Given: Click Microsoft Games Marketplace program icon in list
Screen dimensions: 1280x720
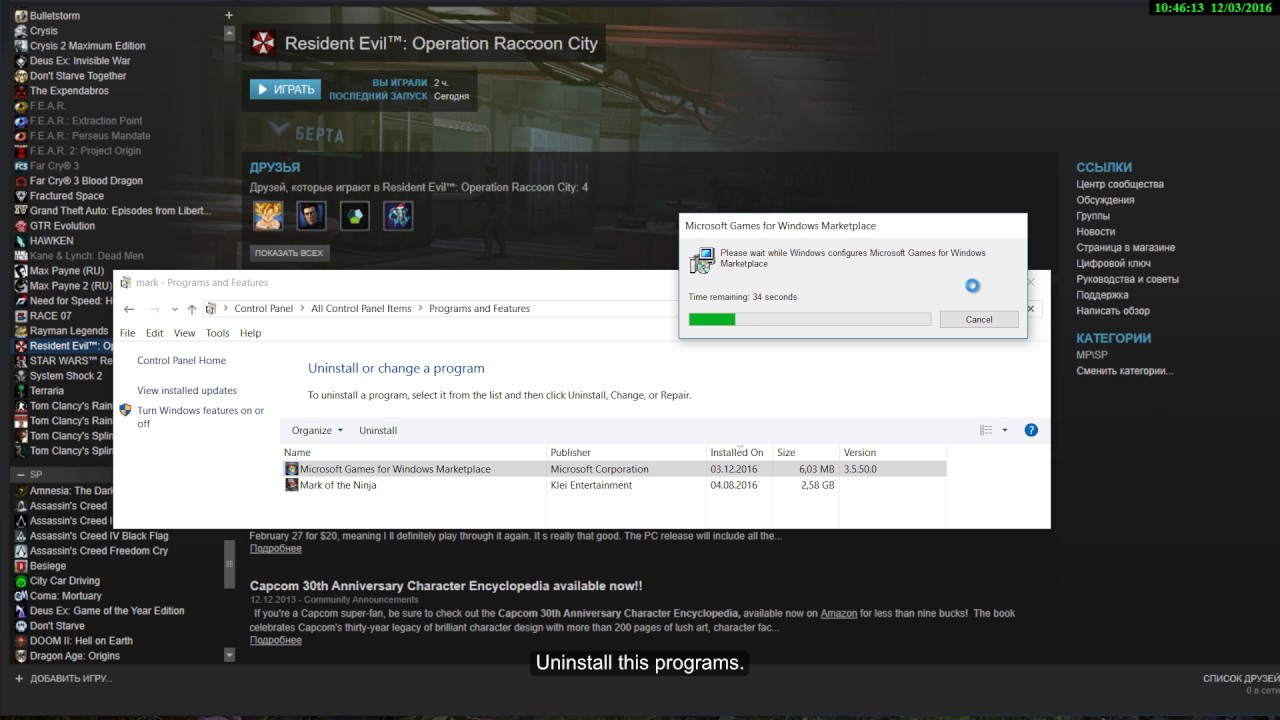Looking at the screenshot, I should (x=291, y=469).
